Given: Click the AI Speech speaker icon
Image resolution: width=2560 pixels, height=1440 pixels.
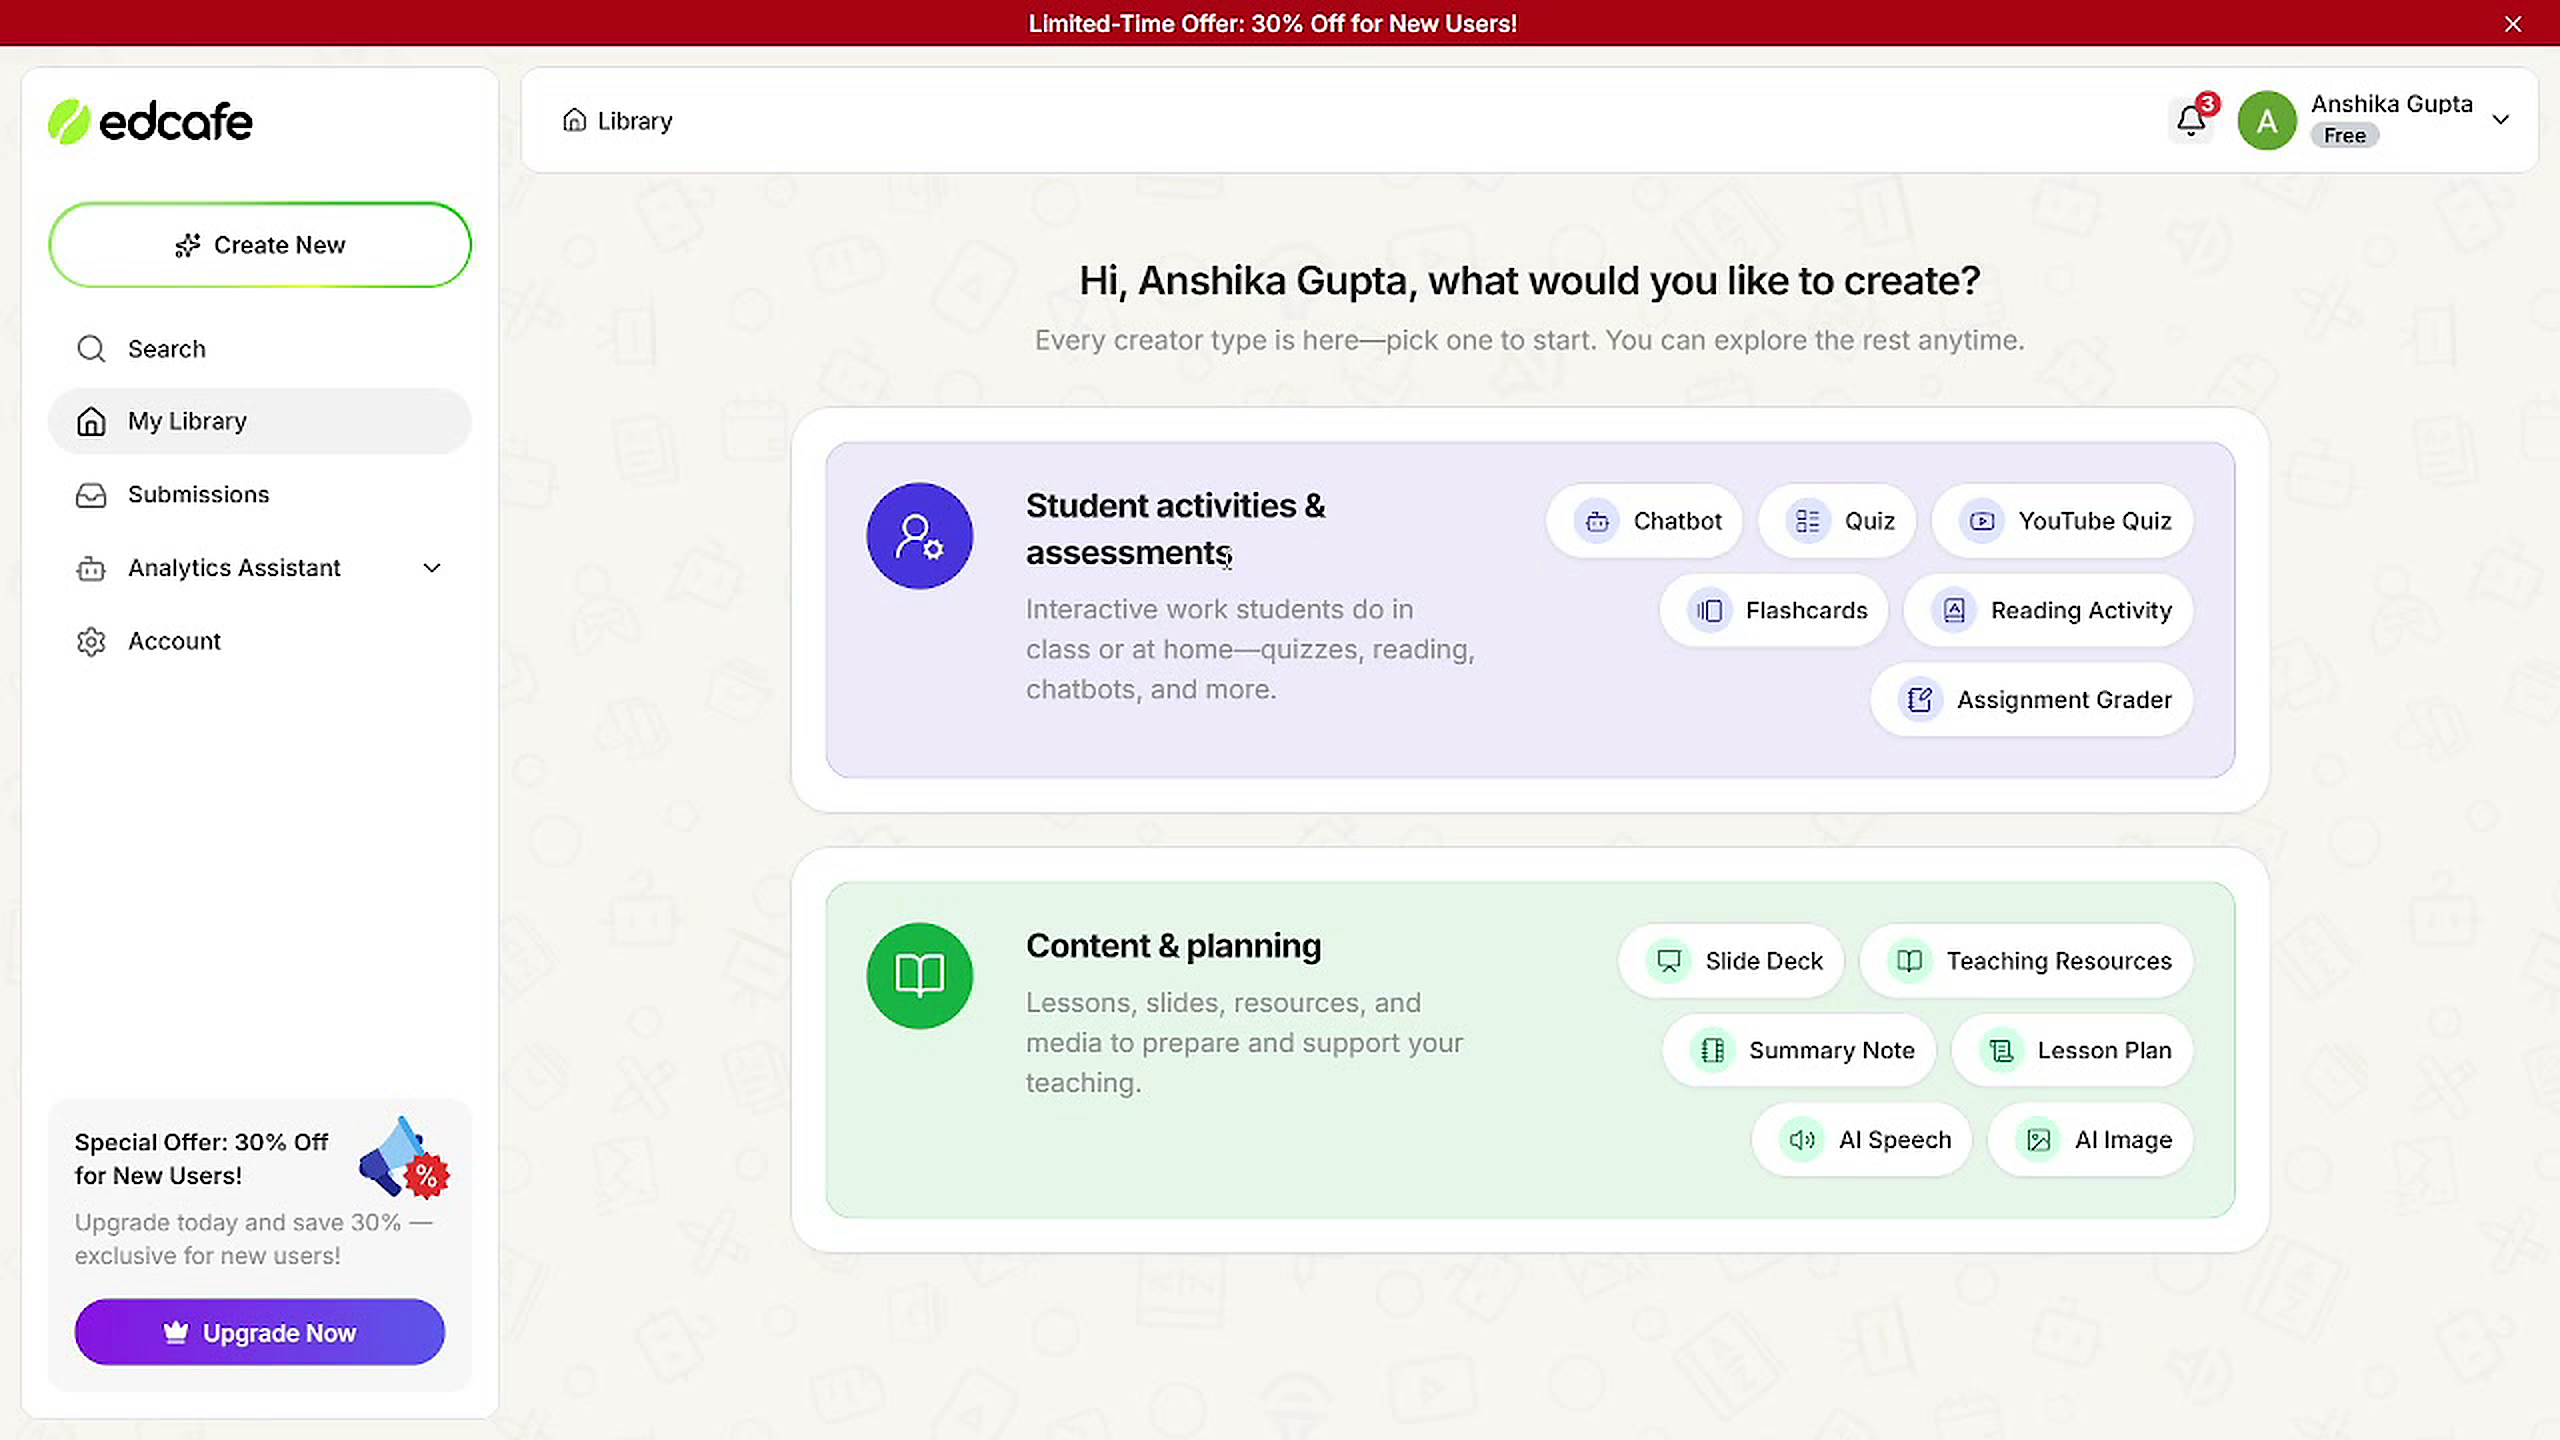Looking at the screenshot, I should 1802,1140.
